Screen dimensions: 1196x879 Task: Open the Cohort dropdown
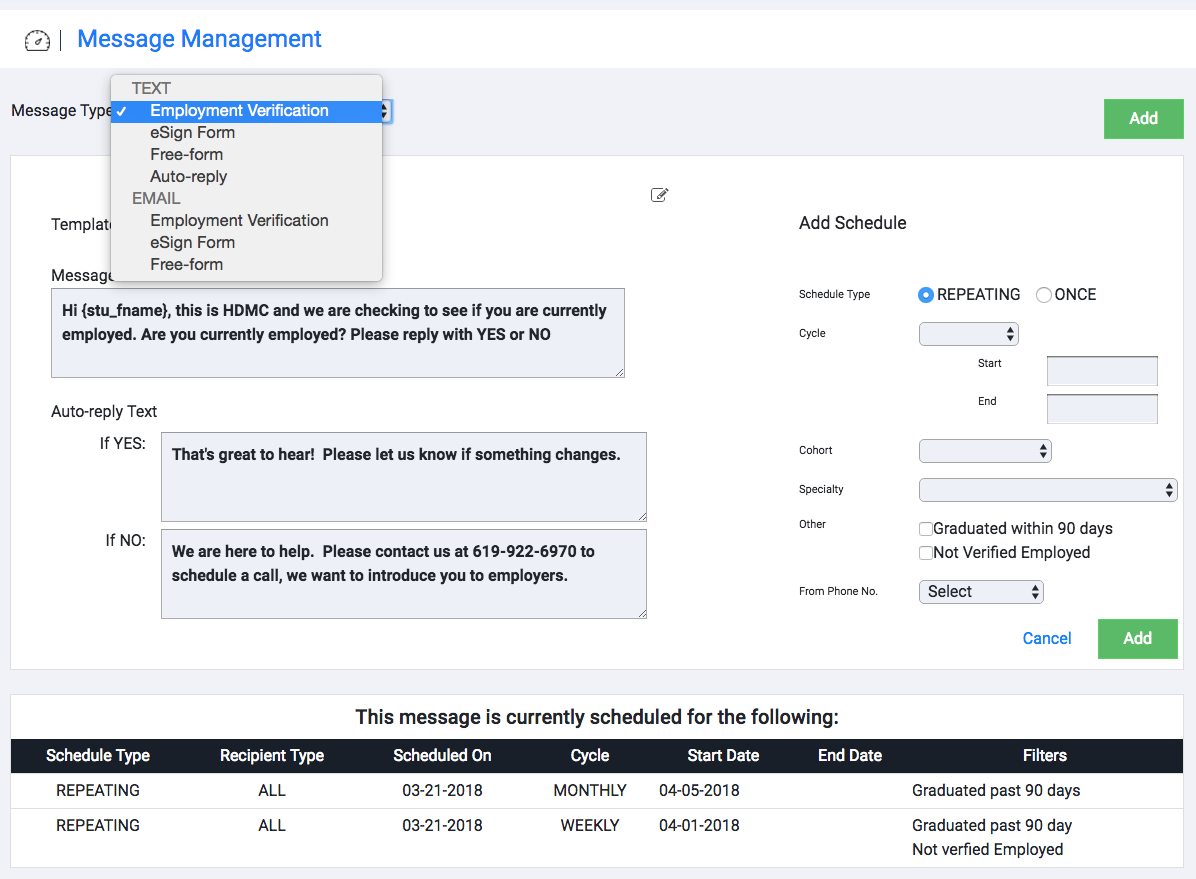pos(985,451)
